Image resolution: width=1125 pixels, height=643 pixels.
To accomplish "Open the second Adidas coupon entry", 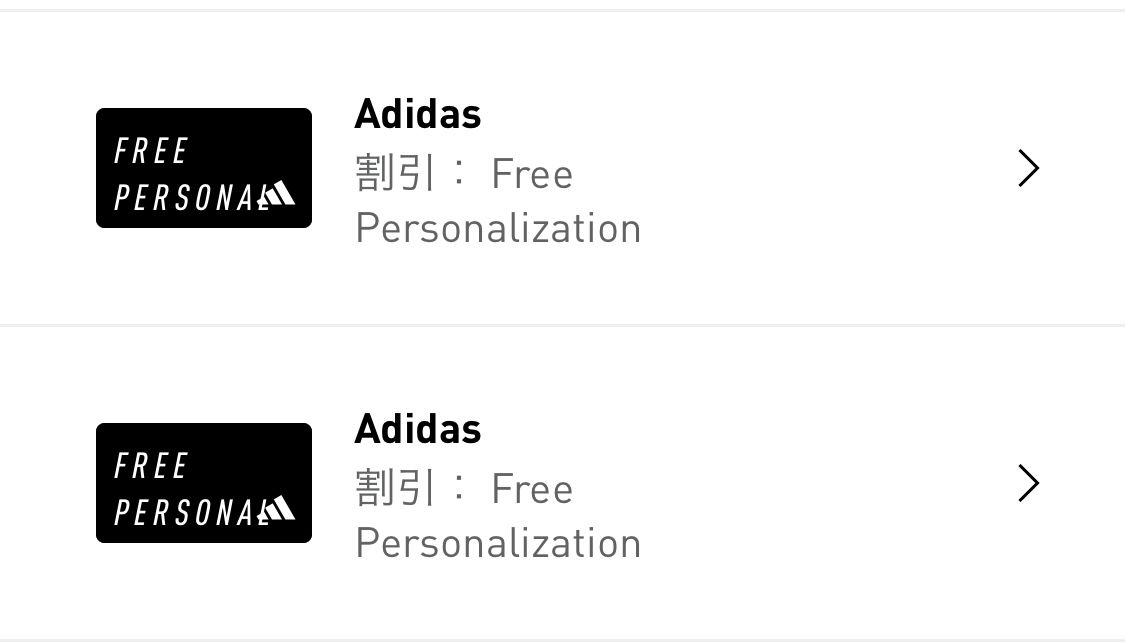I will click(x=562, y=483).
